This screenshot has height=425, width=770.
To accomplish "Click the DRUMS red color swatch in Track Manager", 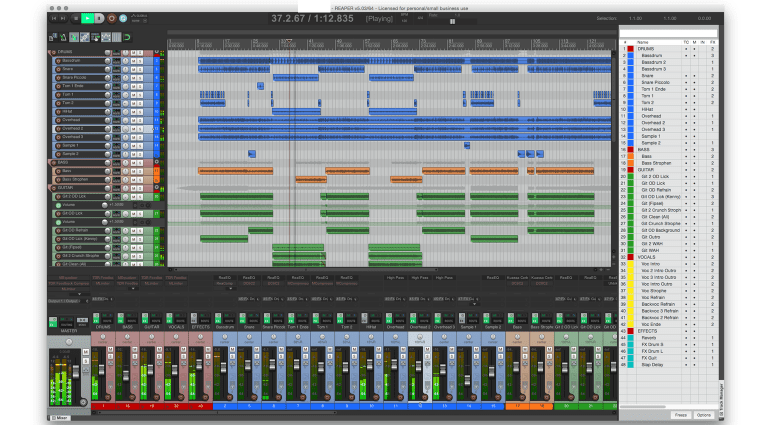I will [629, 48].
